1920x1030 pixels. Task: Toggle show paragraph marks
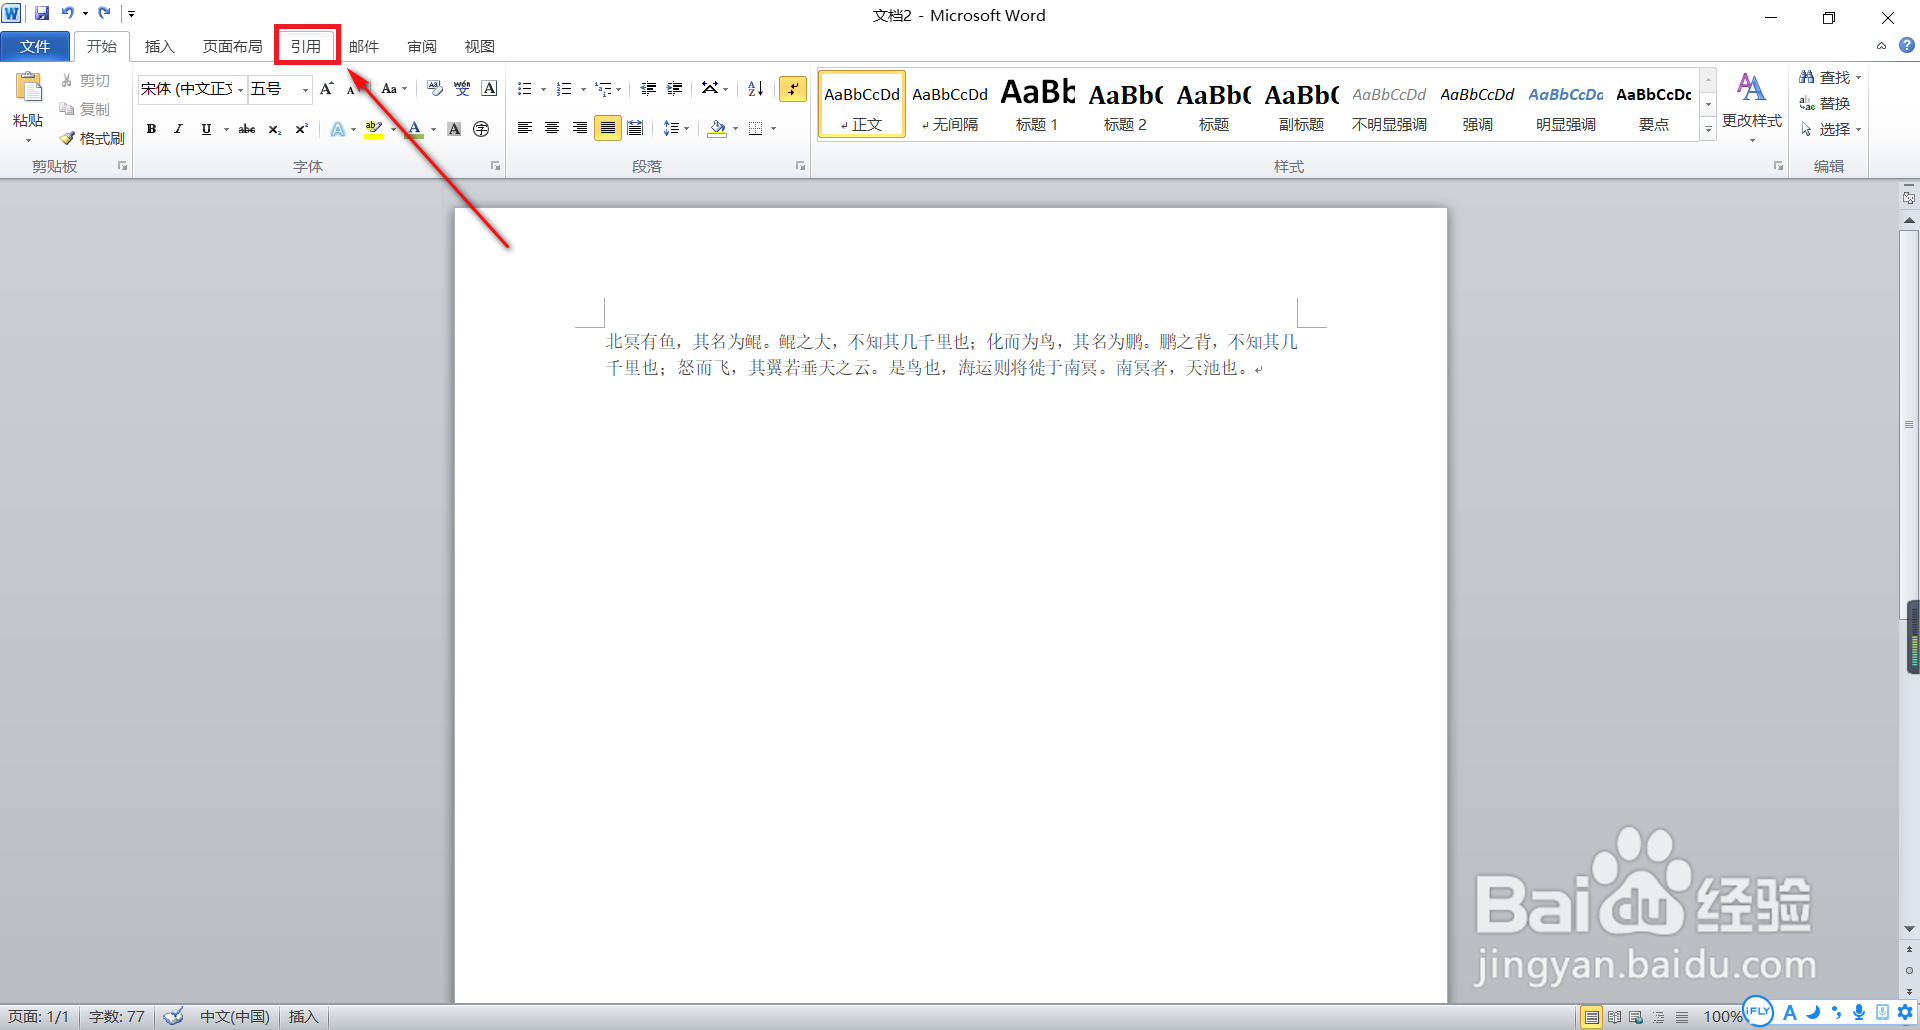[793, 89]
